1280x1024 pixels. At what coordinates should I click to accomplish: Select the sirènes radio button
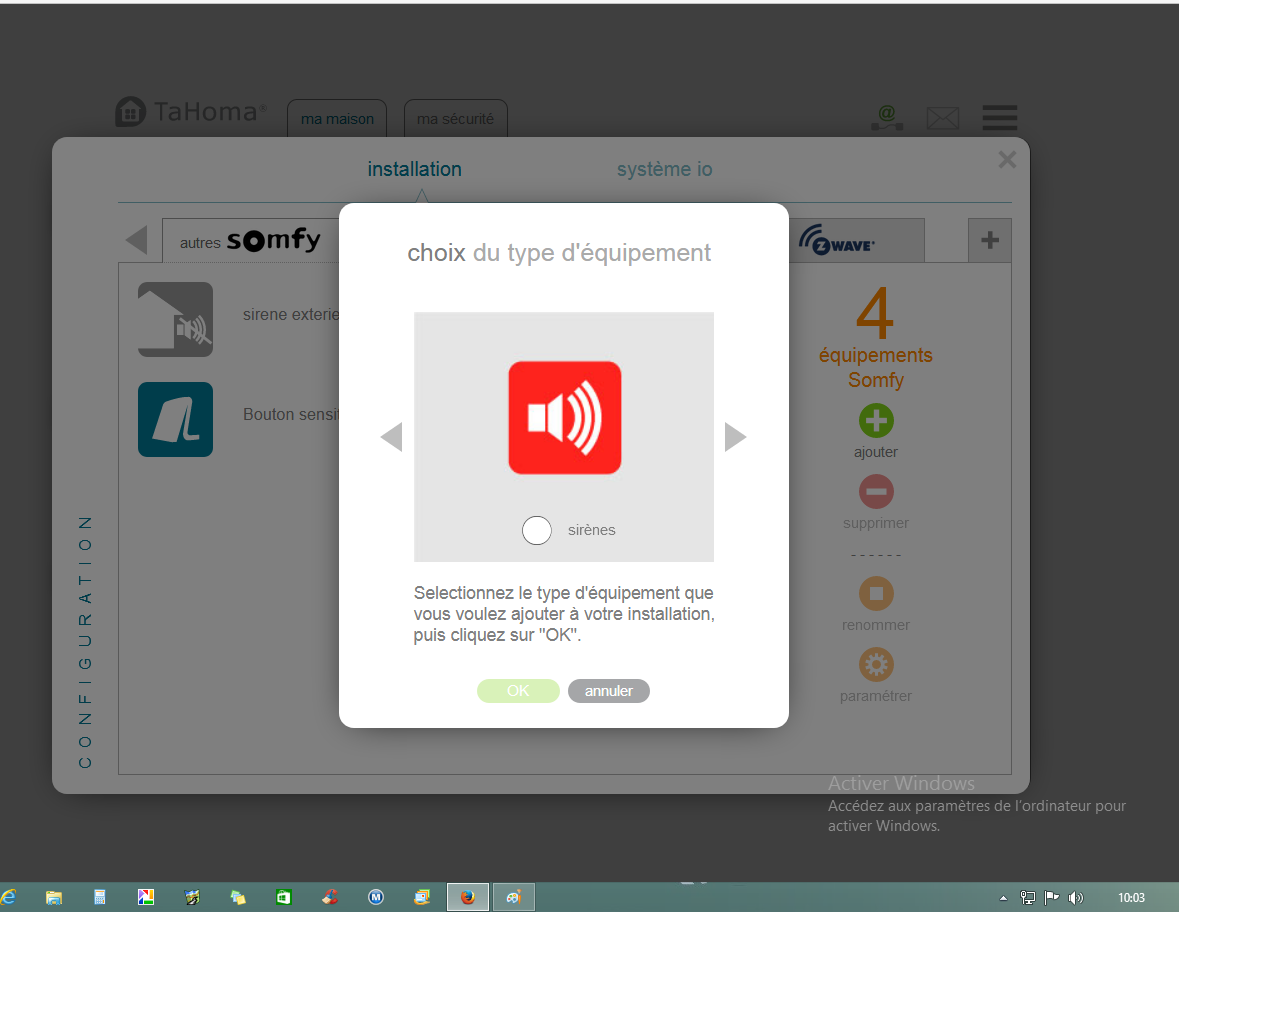click(537, 530)
